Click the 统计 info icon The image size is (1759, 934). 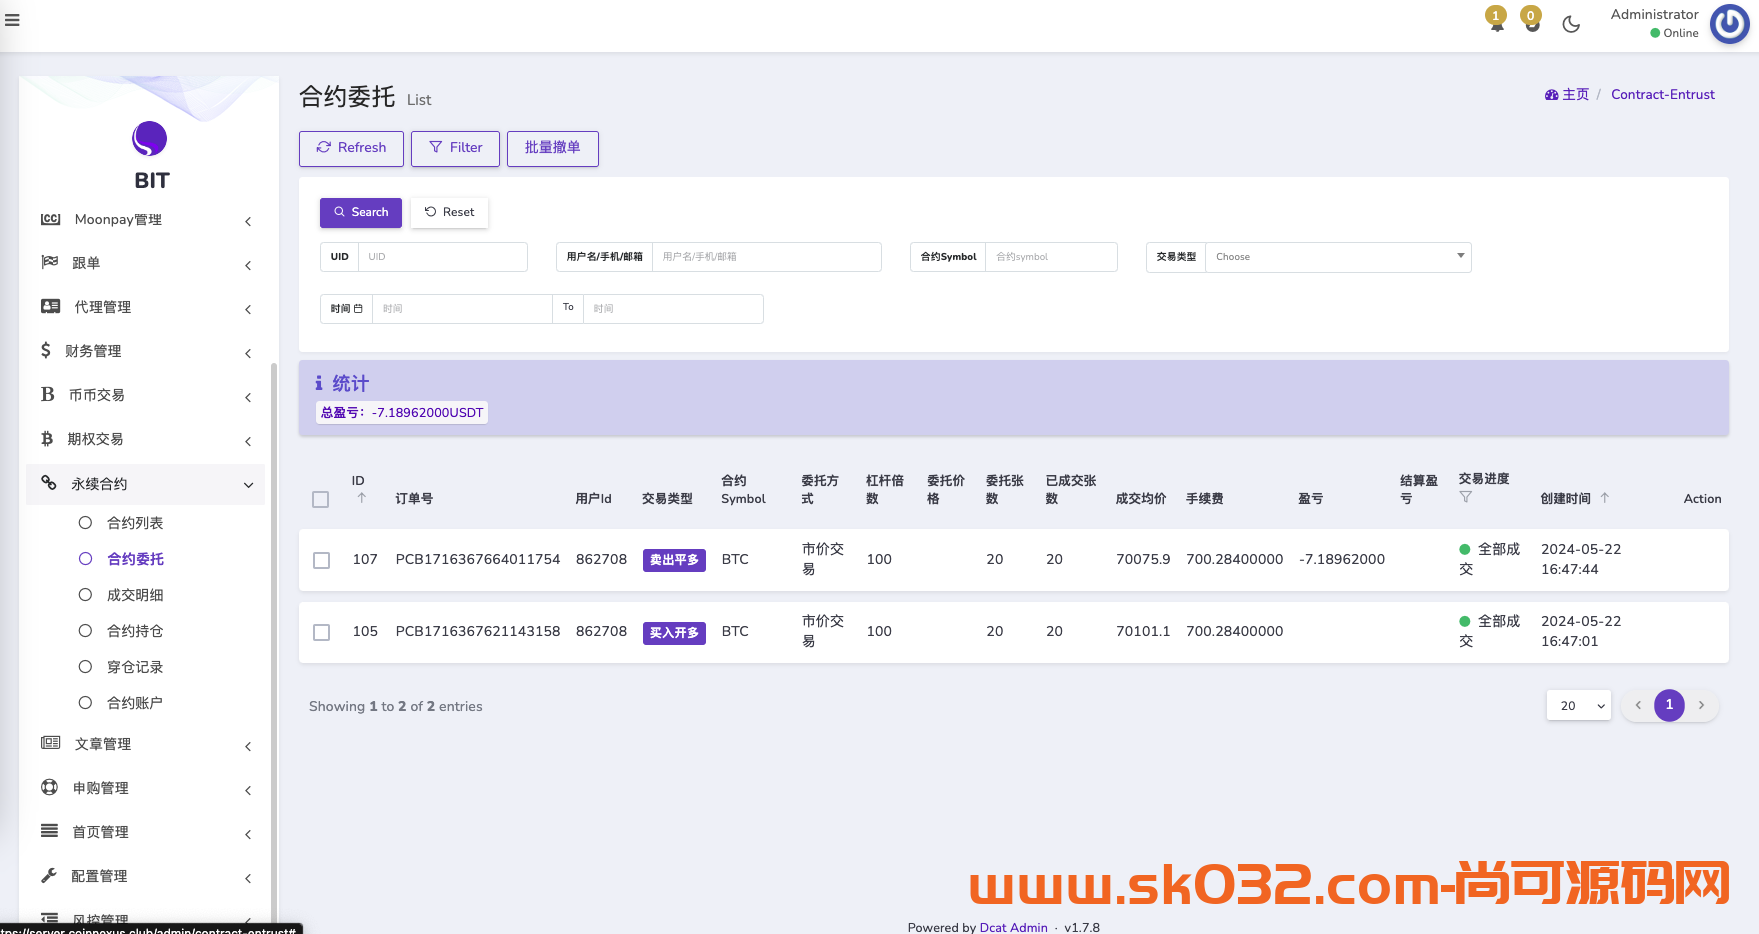(319, 383)
